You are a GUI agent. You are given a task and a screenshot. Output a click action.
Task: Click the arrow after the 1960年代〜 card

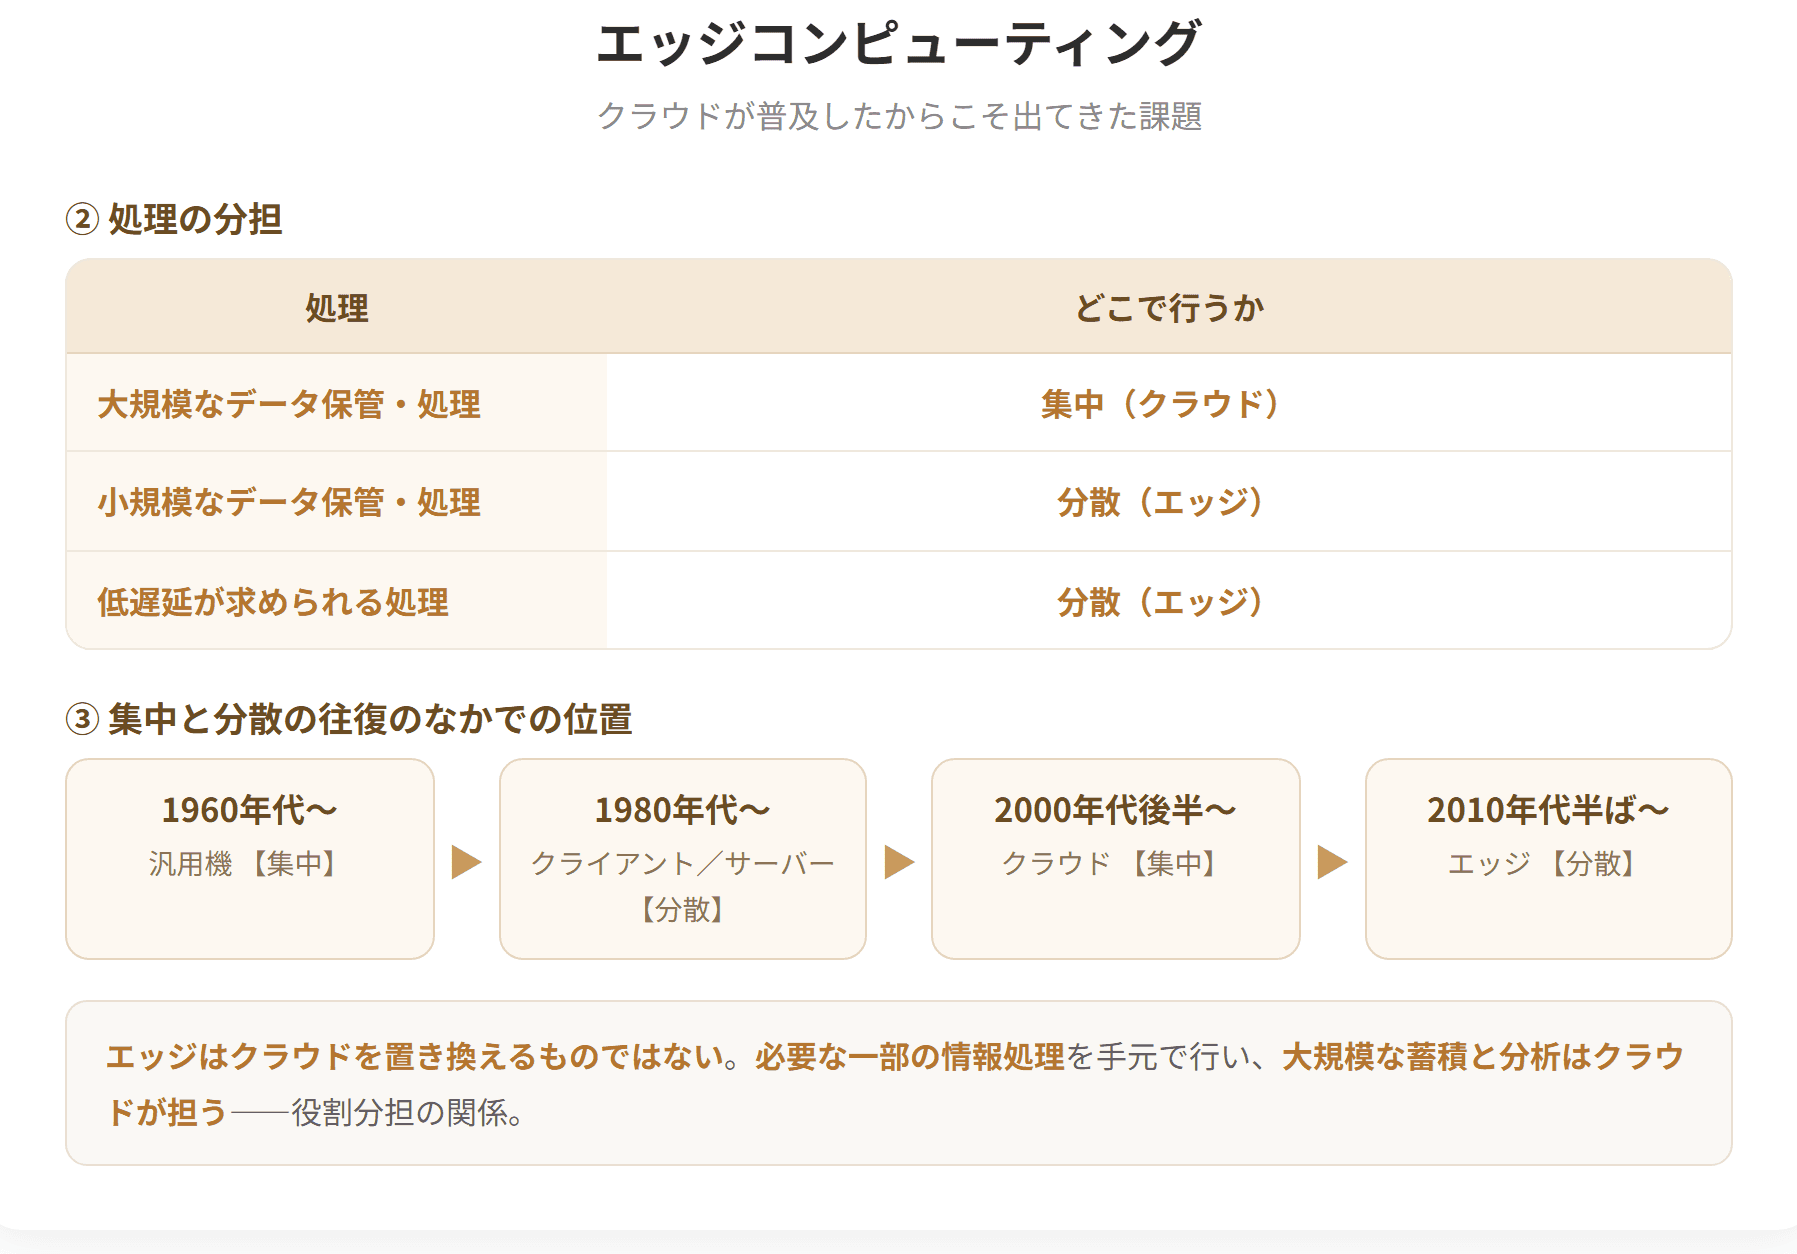467,862
